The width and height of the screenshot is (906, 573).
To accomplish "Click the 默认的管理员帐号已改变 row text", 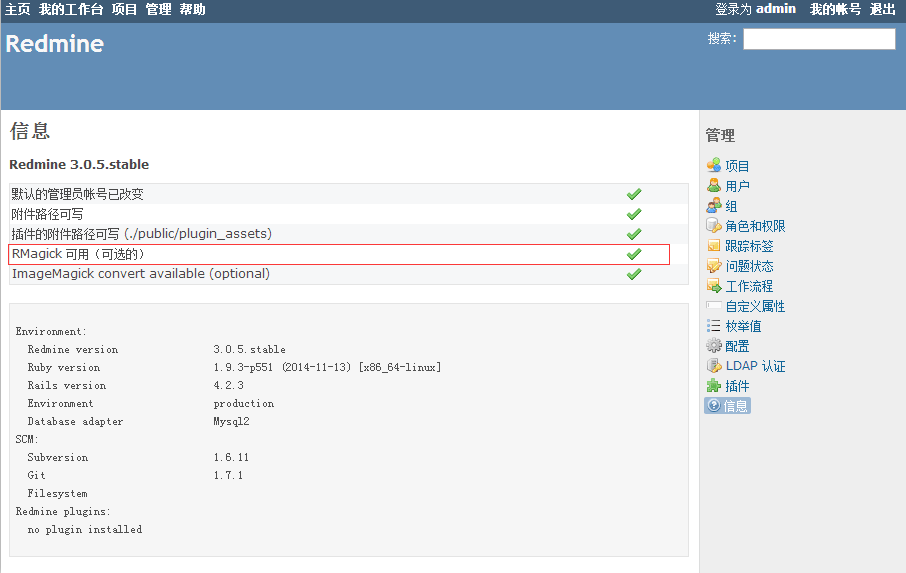I will click(77, 194).
